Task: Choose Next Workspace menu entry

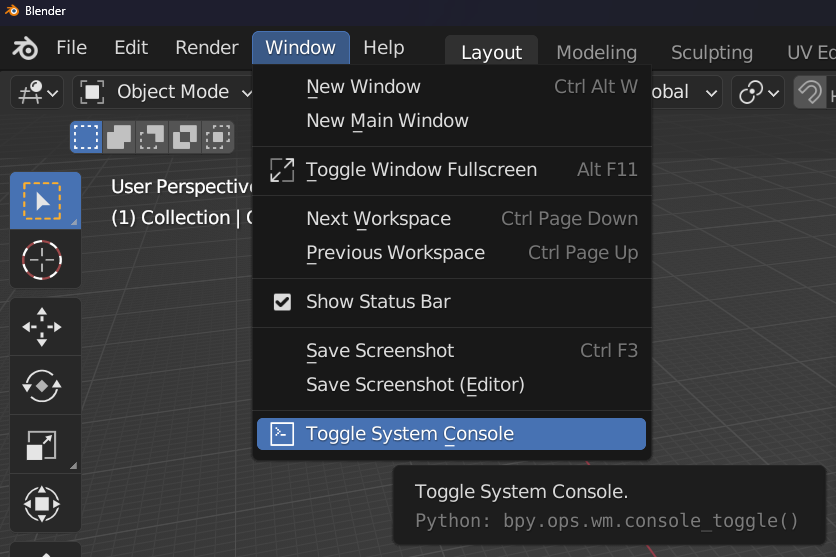Action: coord(452,219)
